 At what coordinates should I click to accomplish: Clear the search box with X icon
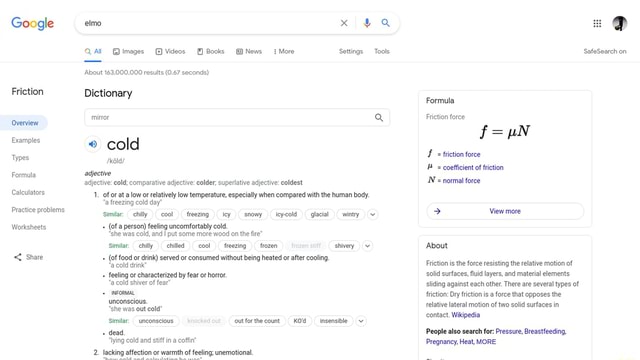tap(344, 23)
